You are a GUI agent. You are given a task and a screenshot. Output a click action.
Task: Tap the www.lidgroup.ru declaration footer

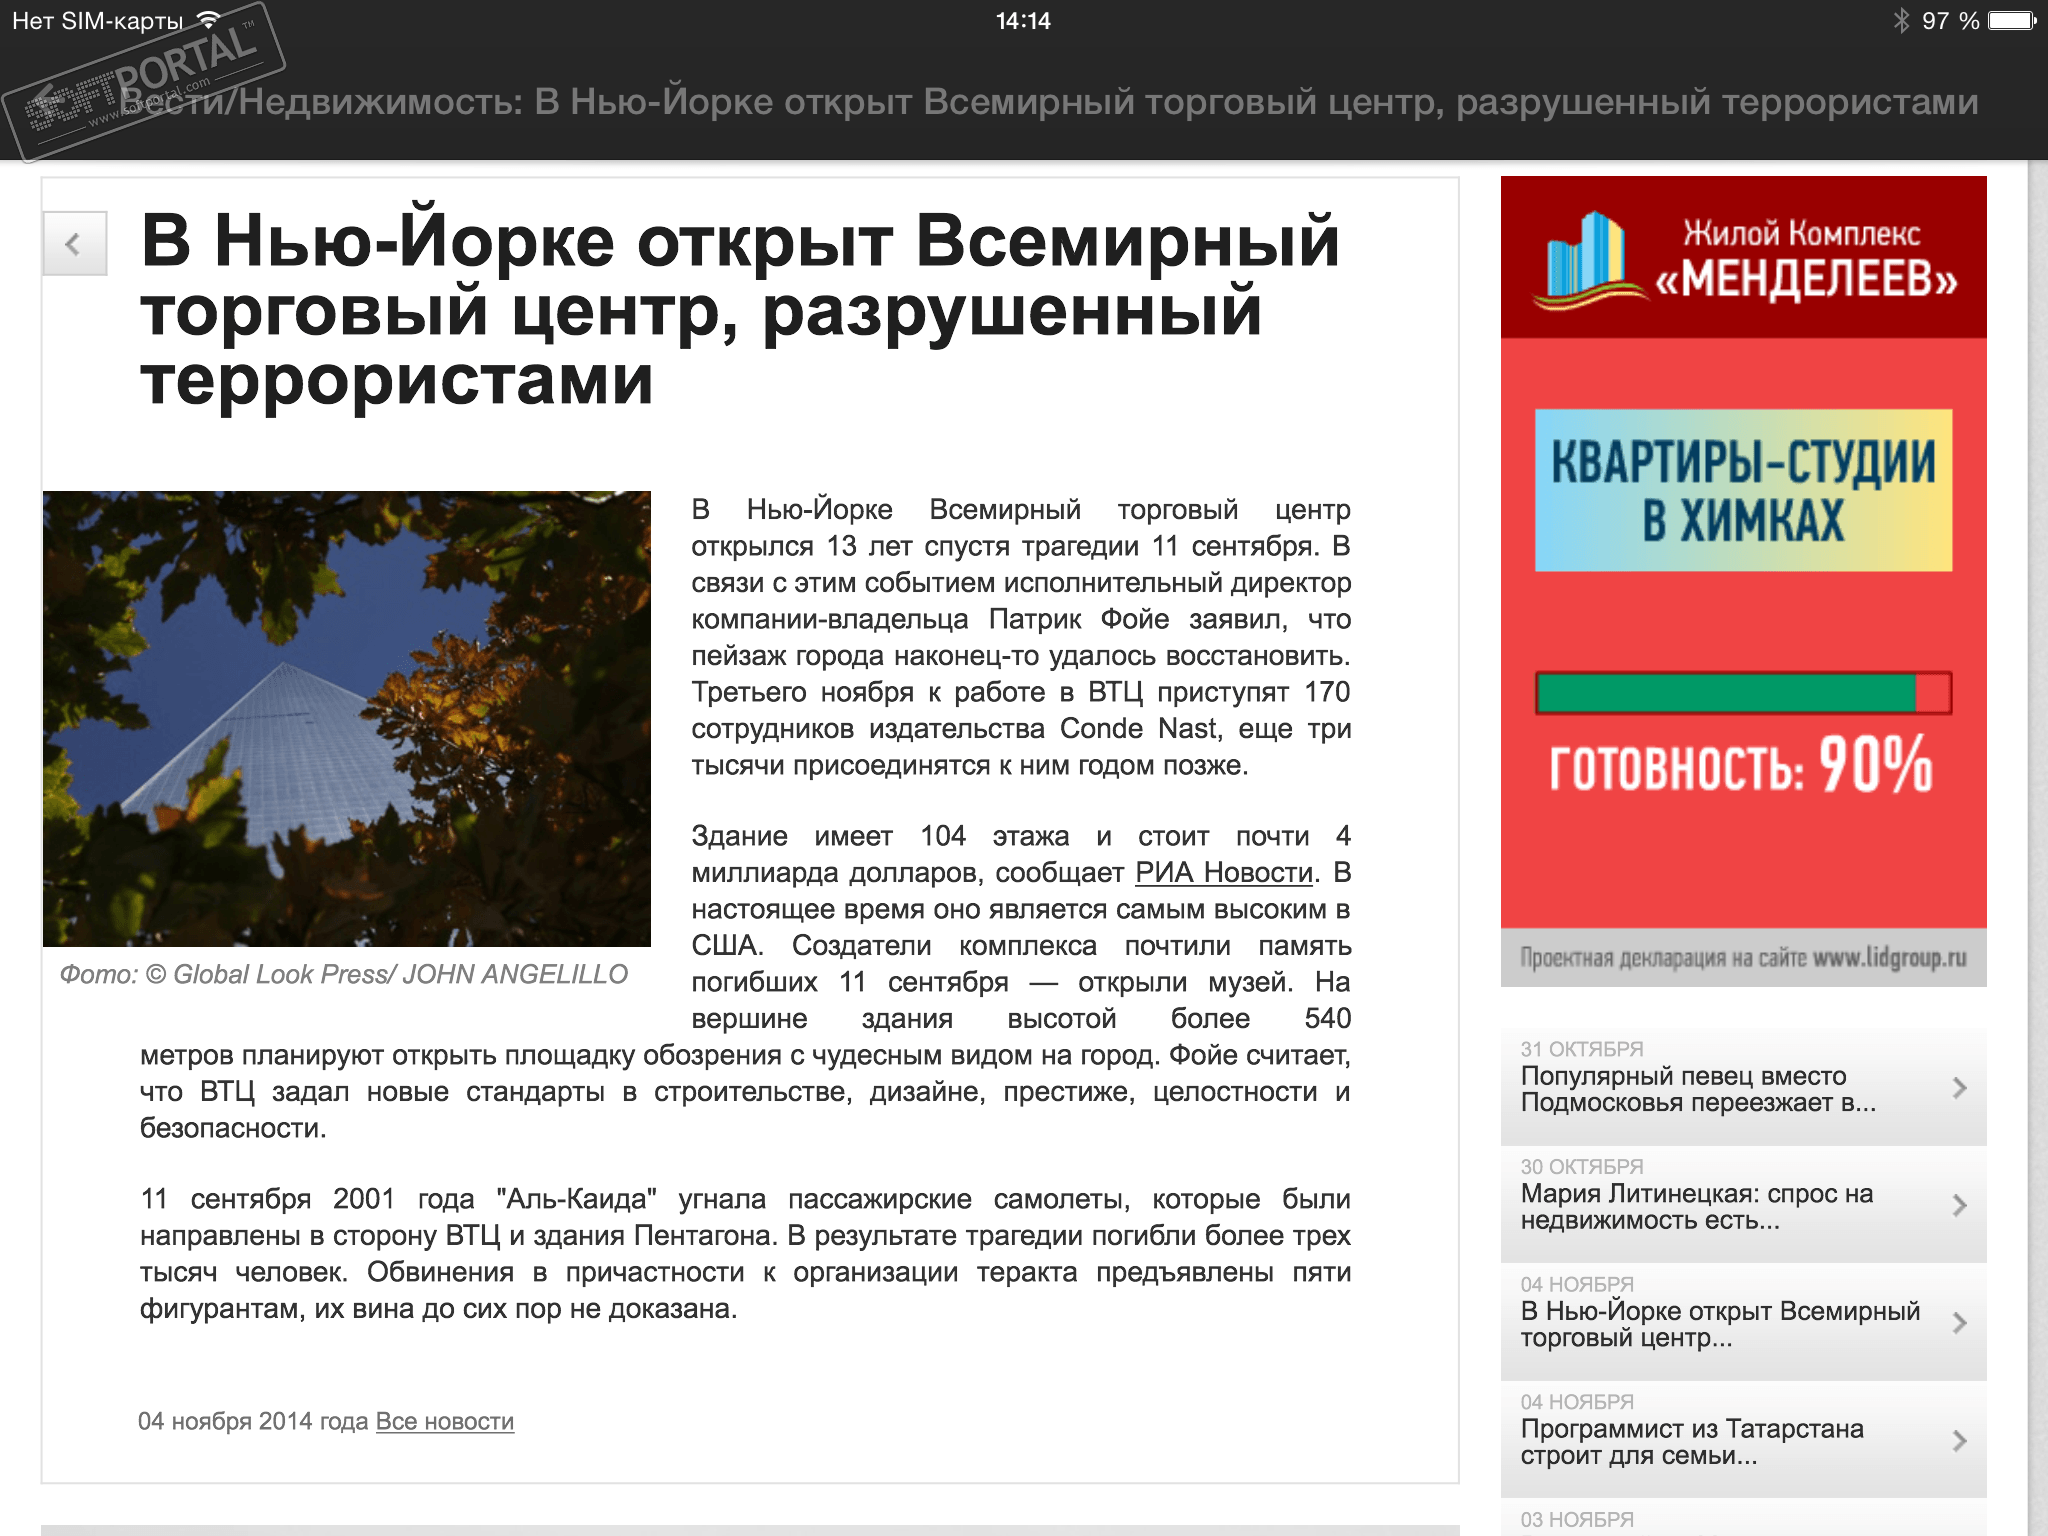click(x=1742, y=958)
